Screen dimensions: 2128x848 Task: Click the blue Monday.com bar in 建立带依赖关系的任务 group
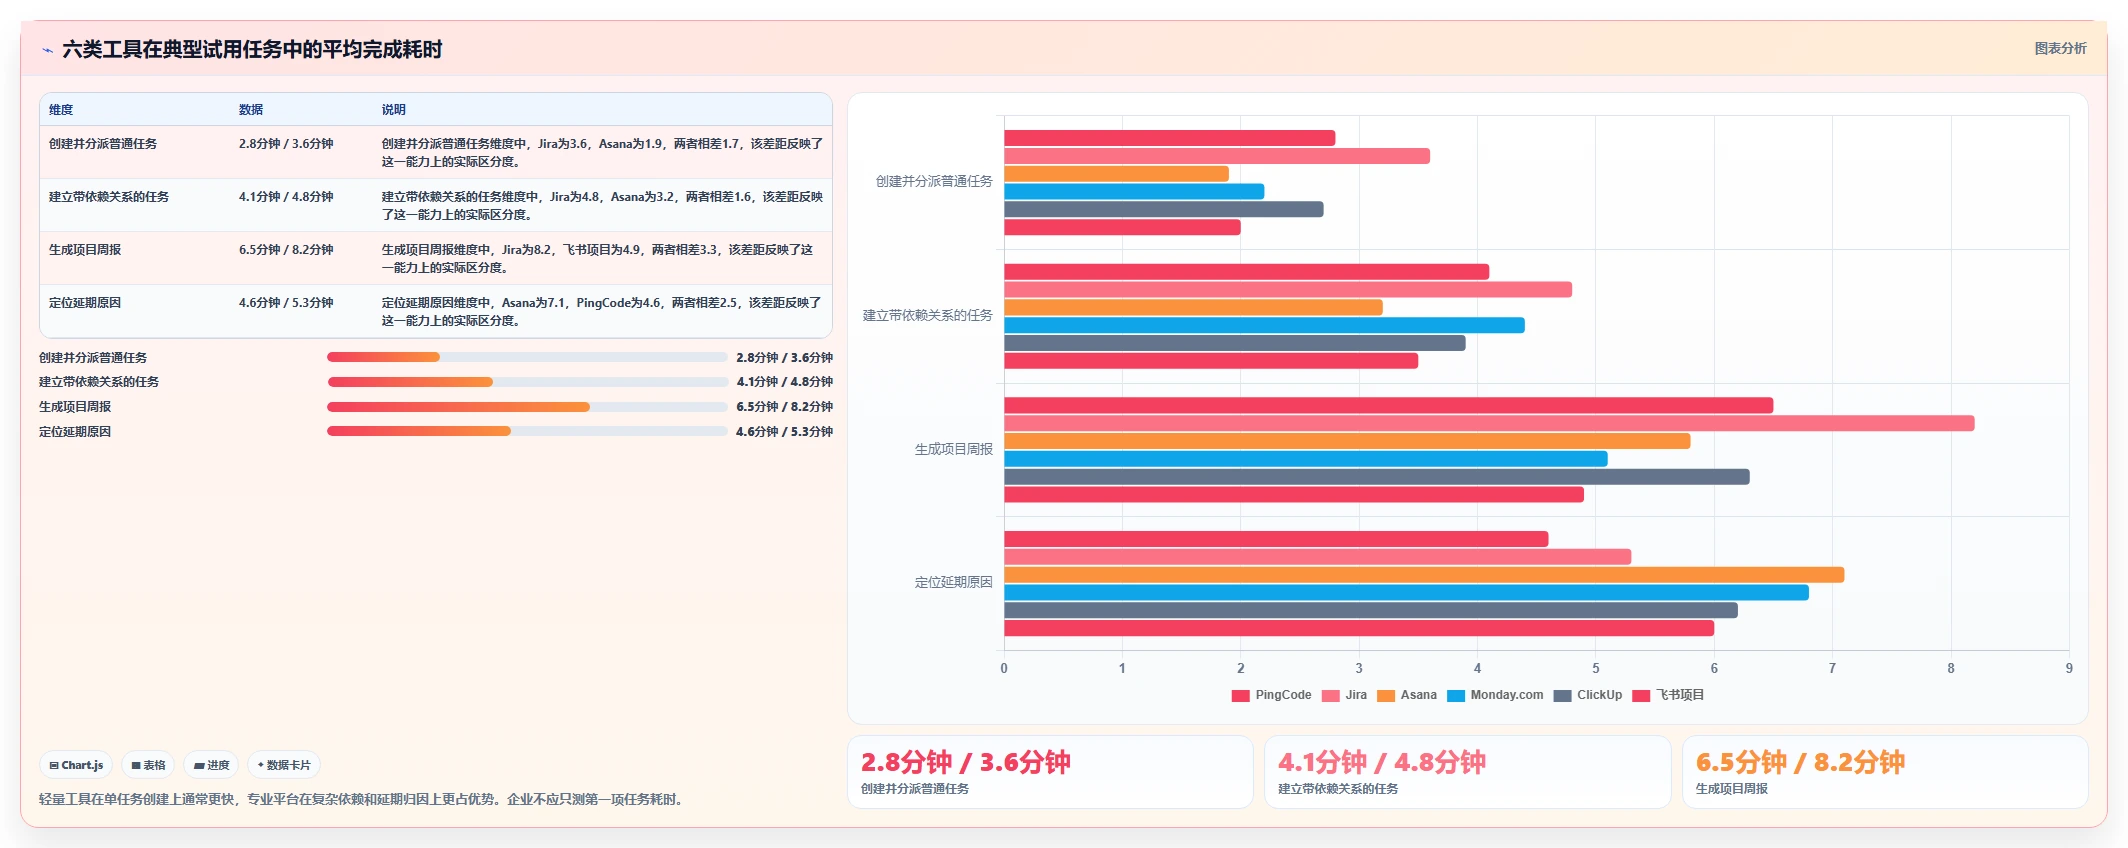1264,325
